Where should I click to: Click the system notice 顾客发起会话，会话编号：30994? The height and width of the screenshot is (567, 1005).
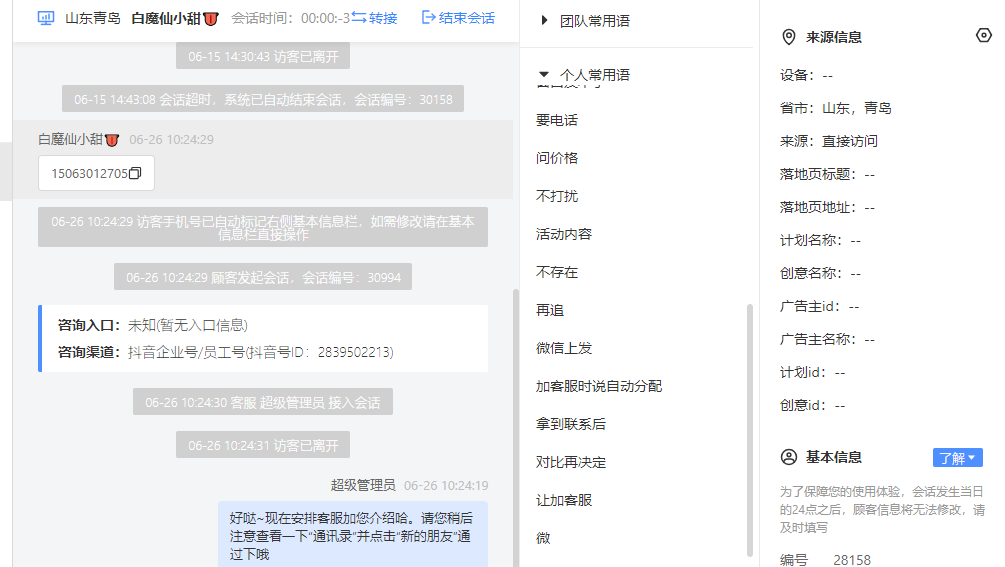(263, 277)
